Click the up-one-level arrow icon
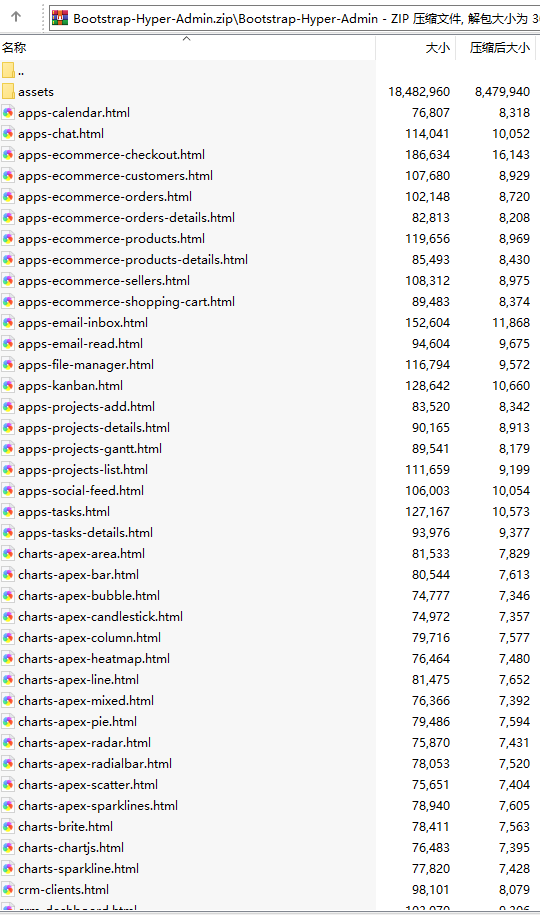This screenshot has height=915, width=540. coord(16,17)
